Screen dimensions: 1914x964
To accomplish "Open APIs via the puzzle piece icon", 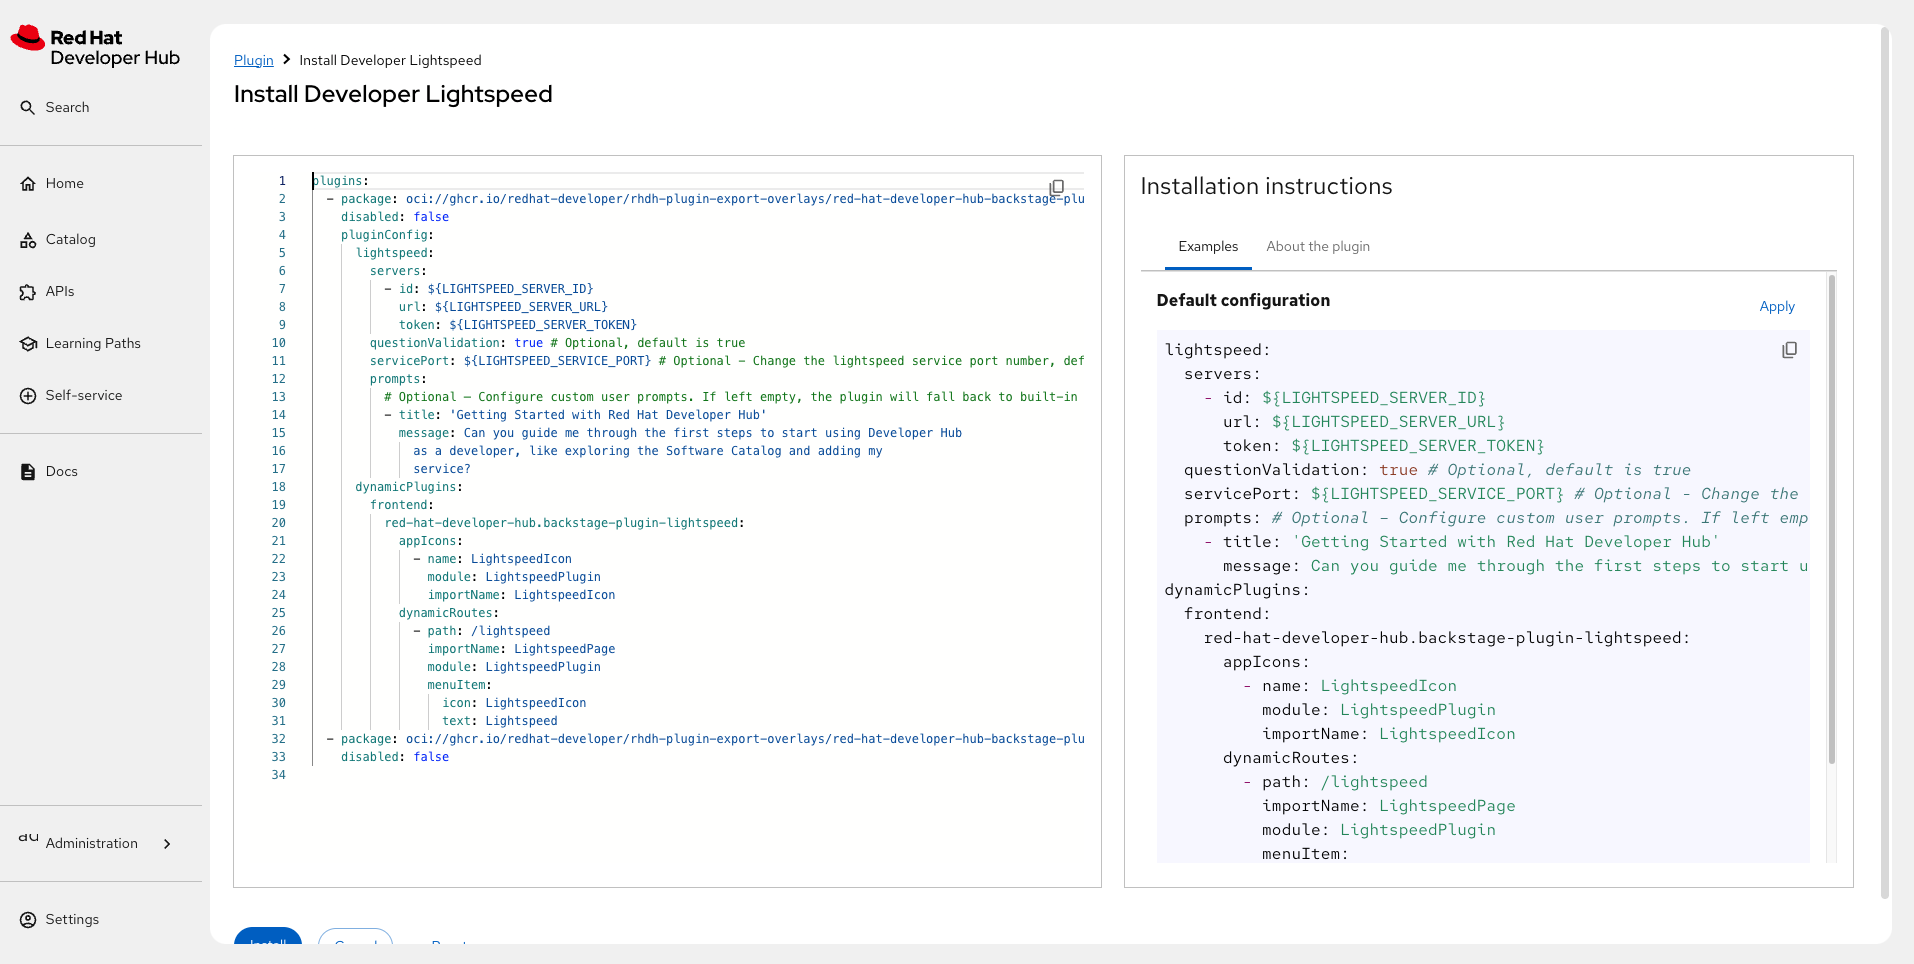I will coord(28,292).
